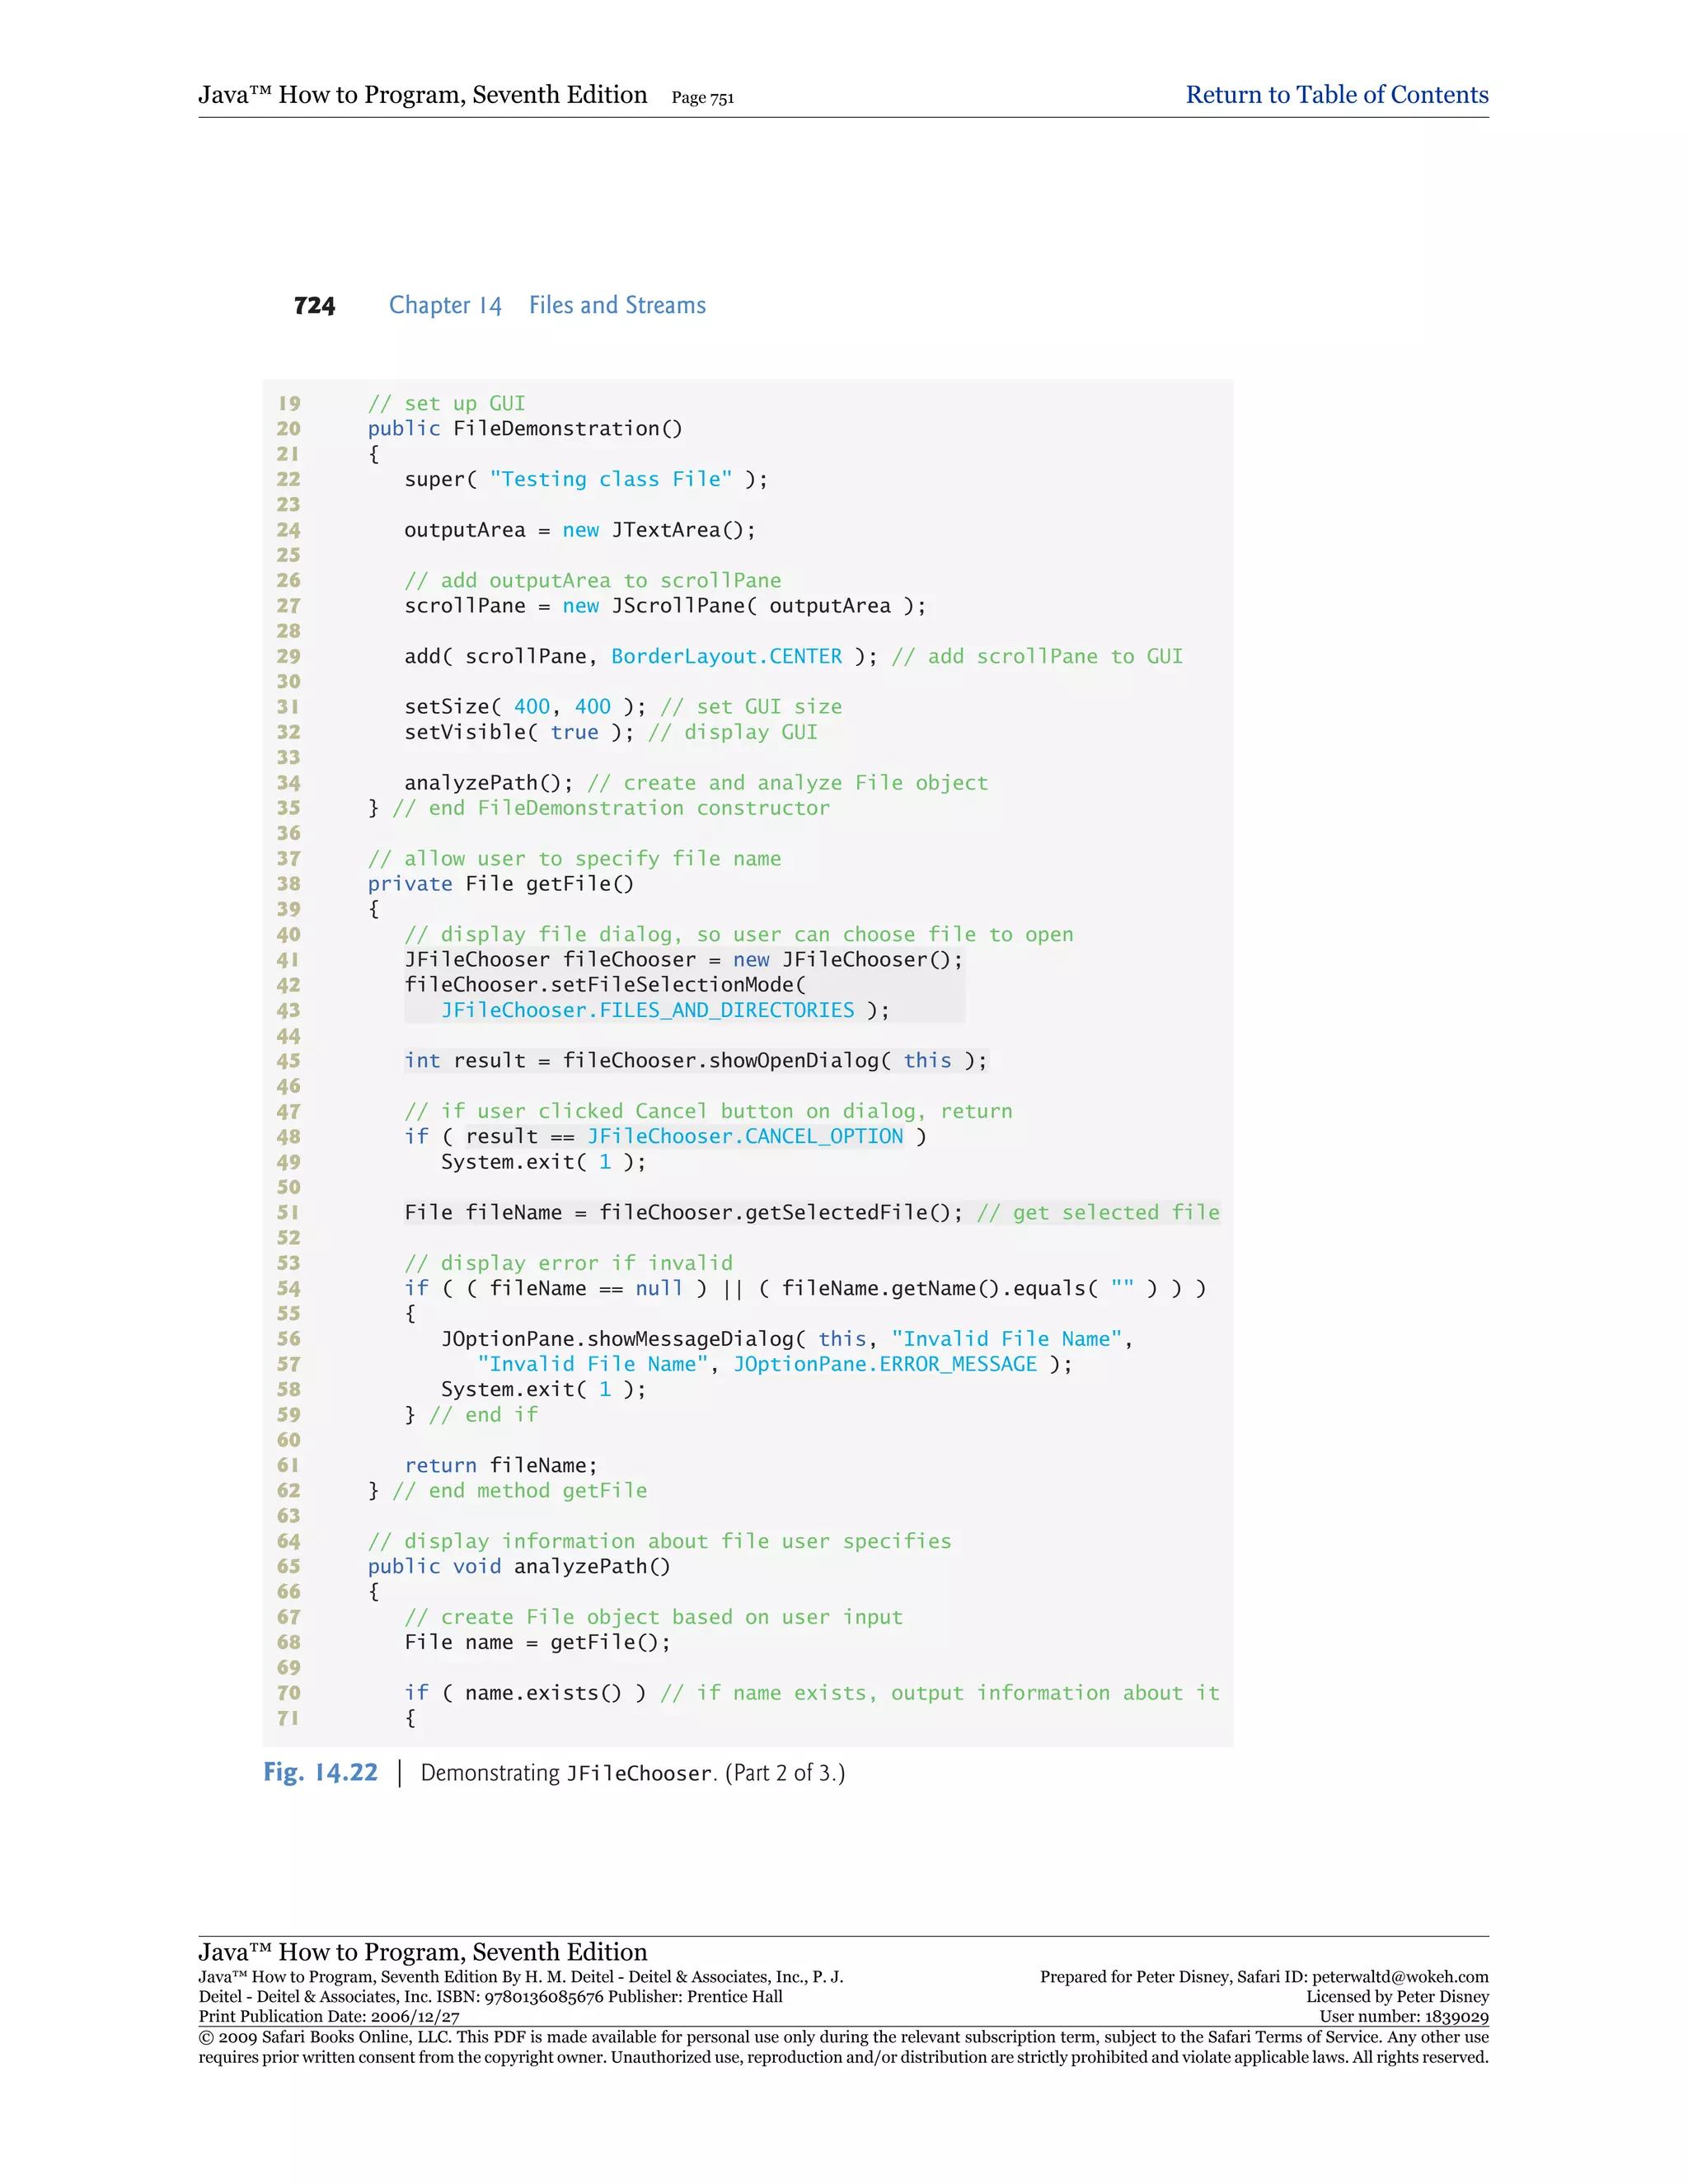Click the public void analyzePath() declaration
The image size is (1688, 2184).
point(518,1566)
